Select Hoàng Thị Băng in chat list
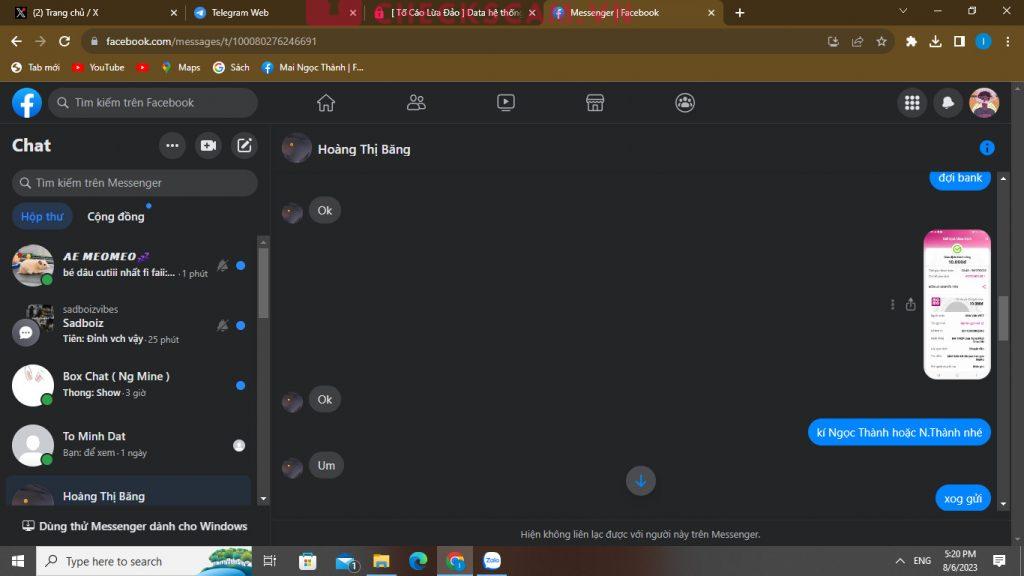The width and height of the screenshot is (1024, 576). tap(129, 492)
